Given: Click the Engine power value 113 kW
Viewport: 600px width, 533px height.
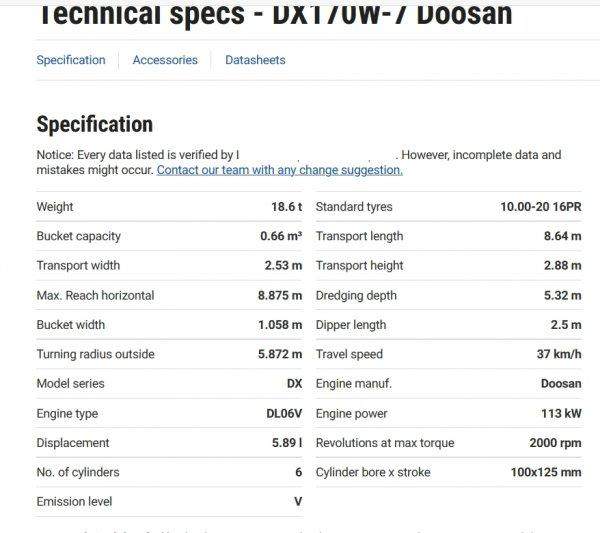Looking at the screenshot, I should (560, 413).
